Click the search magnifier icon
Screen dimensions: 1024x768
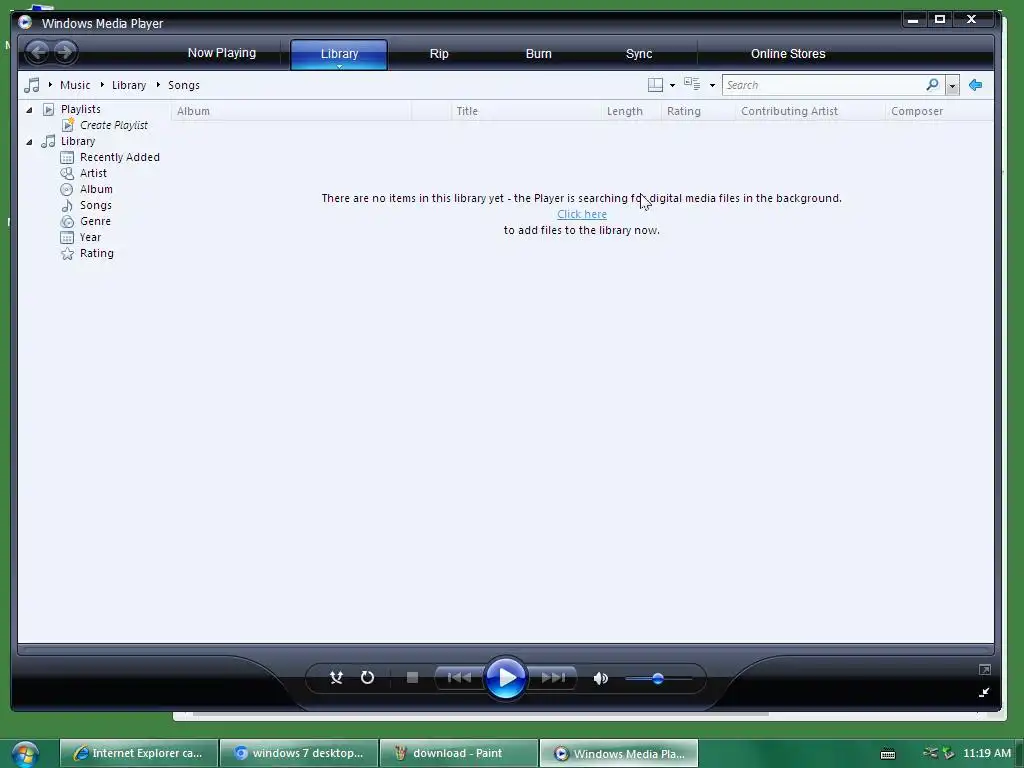(x=933, y=85)
